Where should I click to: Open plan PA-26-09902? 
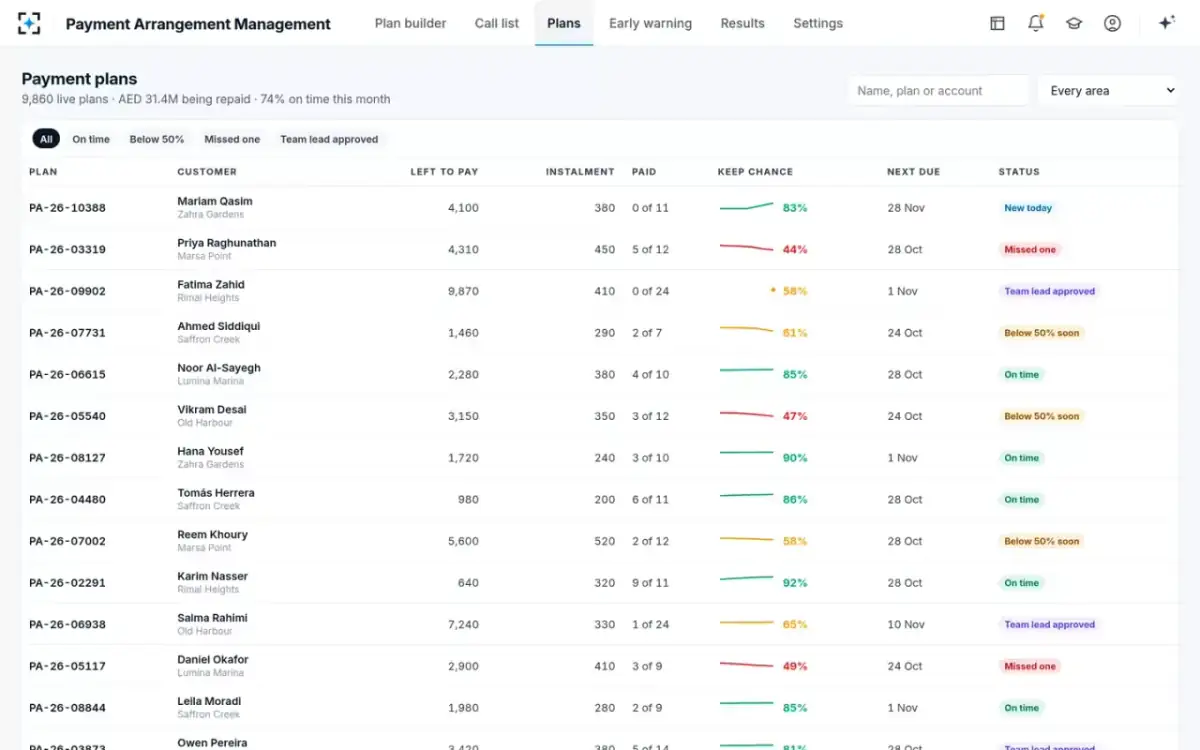[x=67, y=291]
